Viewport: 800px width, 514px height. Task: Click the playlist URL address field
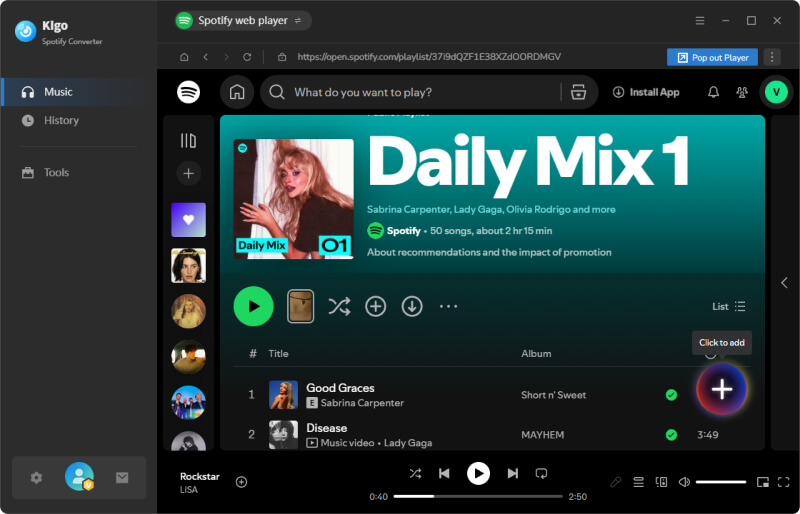pyautogui.click(x=429, y=57)
